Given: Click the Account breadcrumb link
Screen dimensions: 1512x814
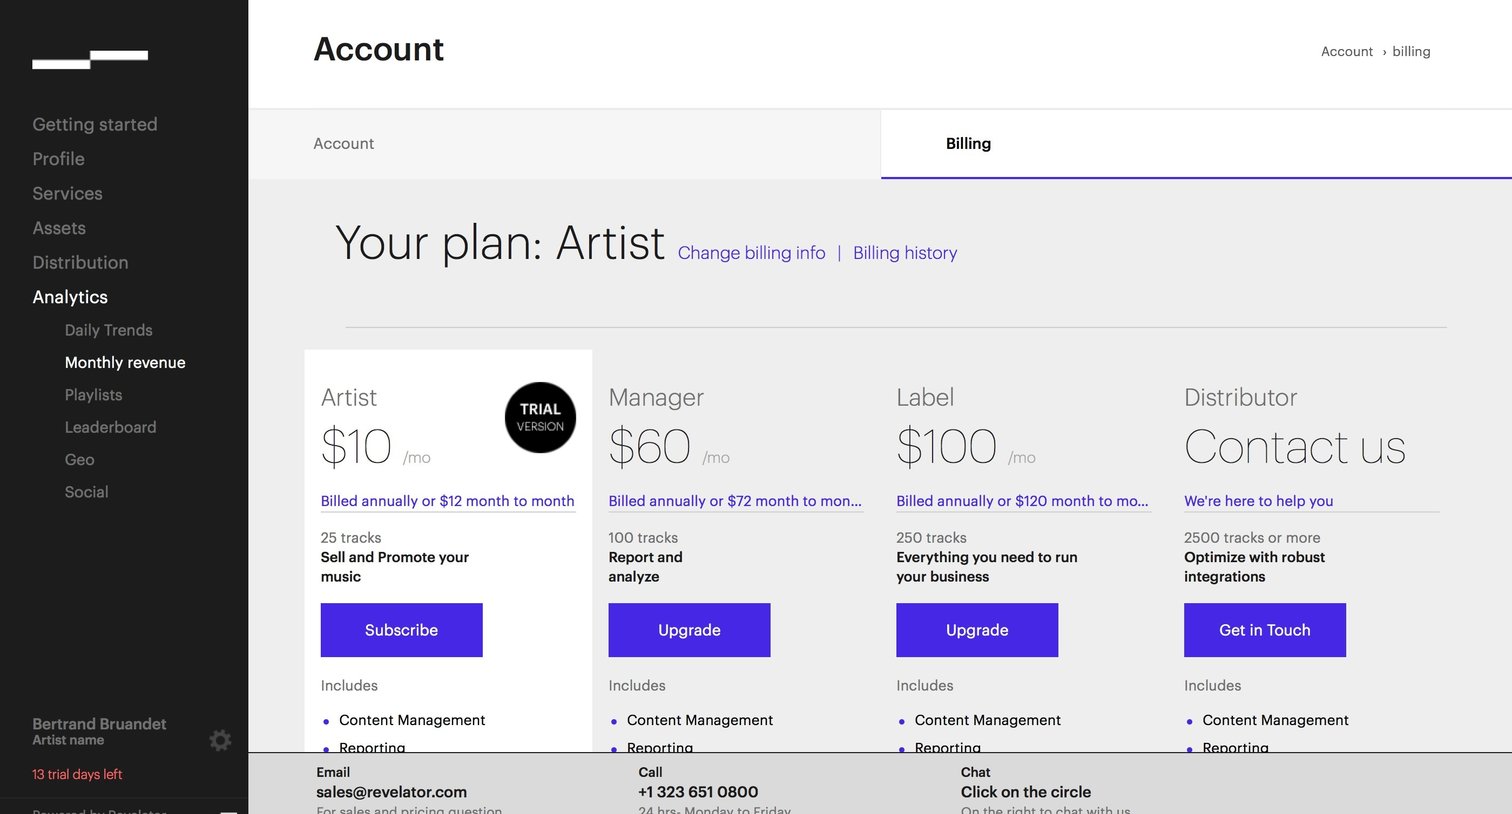Looking at the screenshot, I should [1347, 52].
